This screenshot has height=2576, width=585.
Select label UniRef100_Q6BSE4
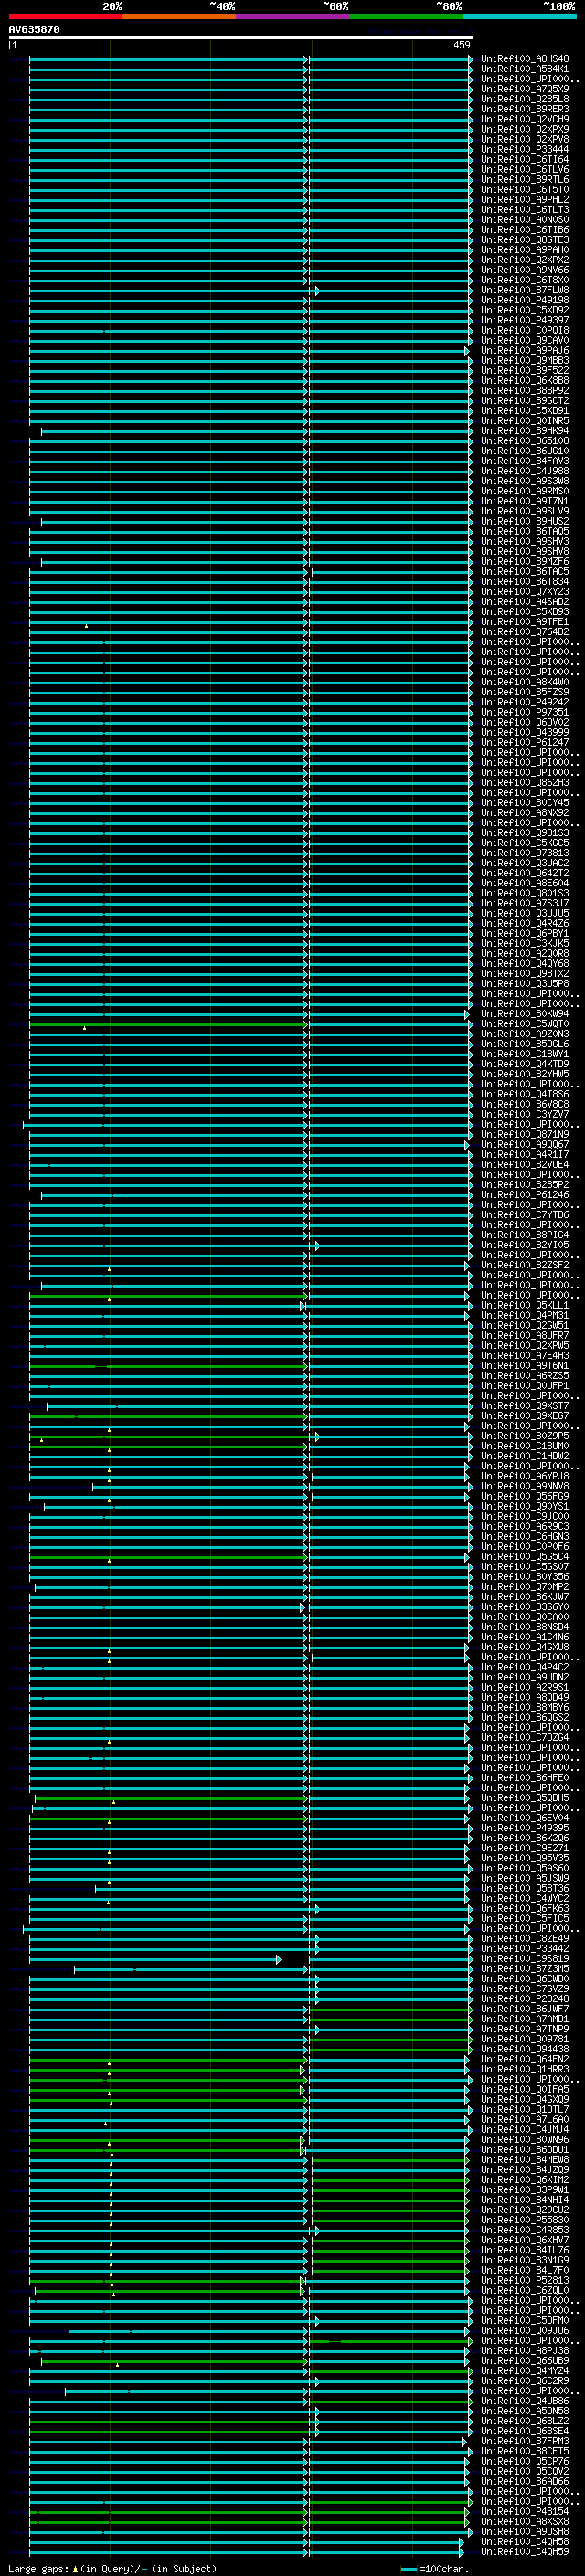pos(525,2431)
